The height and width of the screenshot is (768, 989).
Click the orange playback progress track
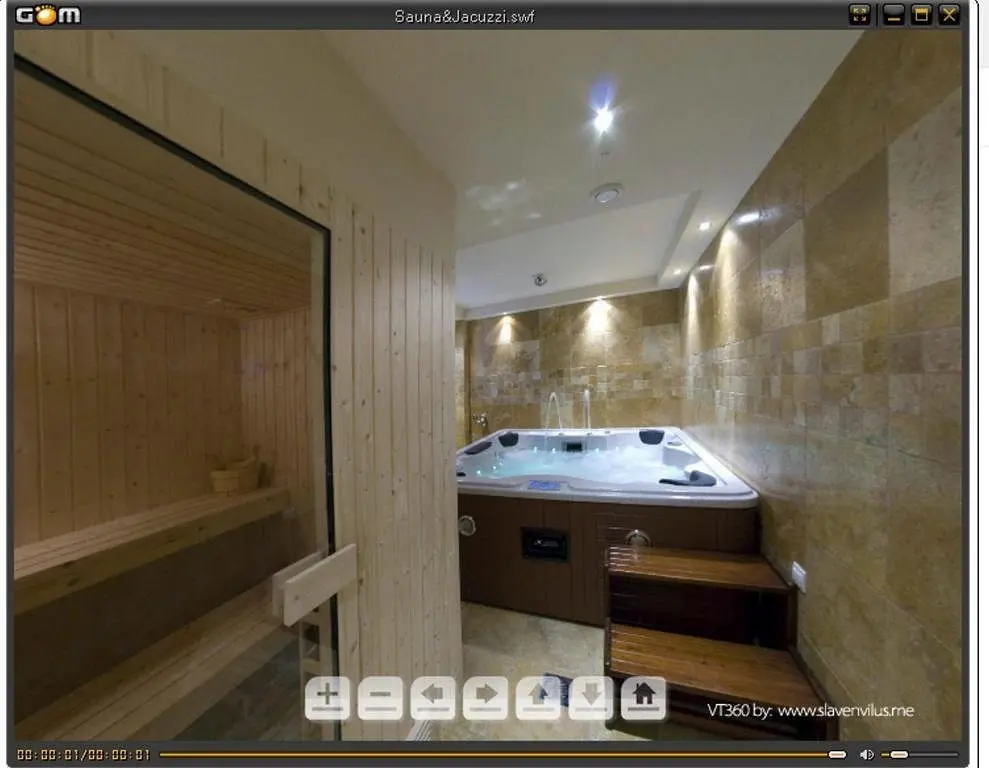pos(494,754)
